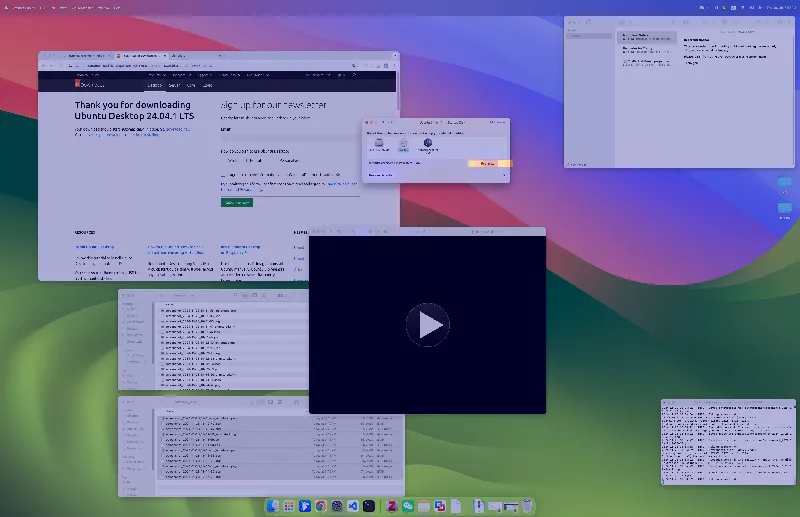
Task: Click the green button on newsletter form
Action: point(237,203)
